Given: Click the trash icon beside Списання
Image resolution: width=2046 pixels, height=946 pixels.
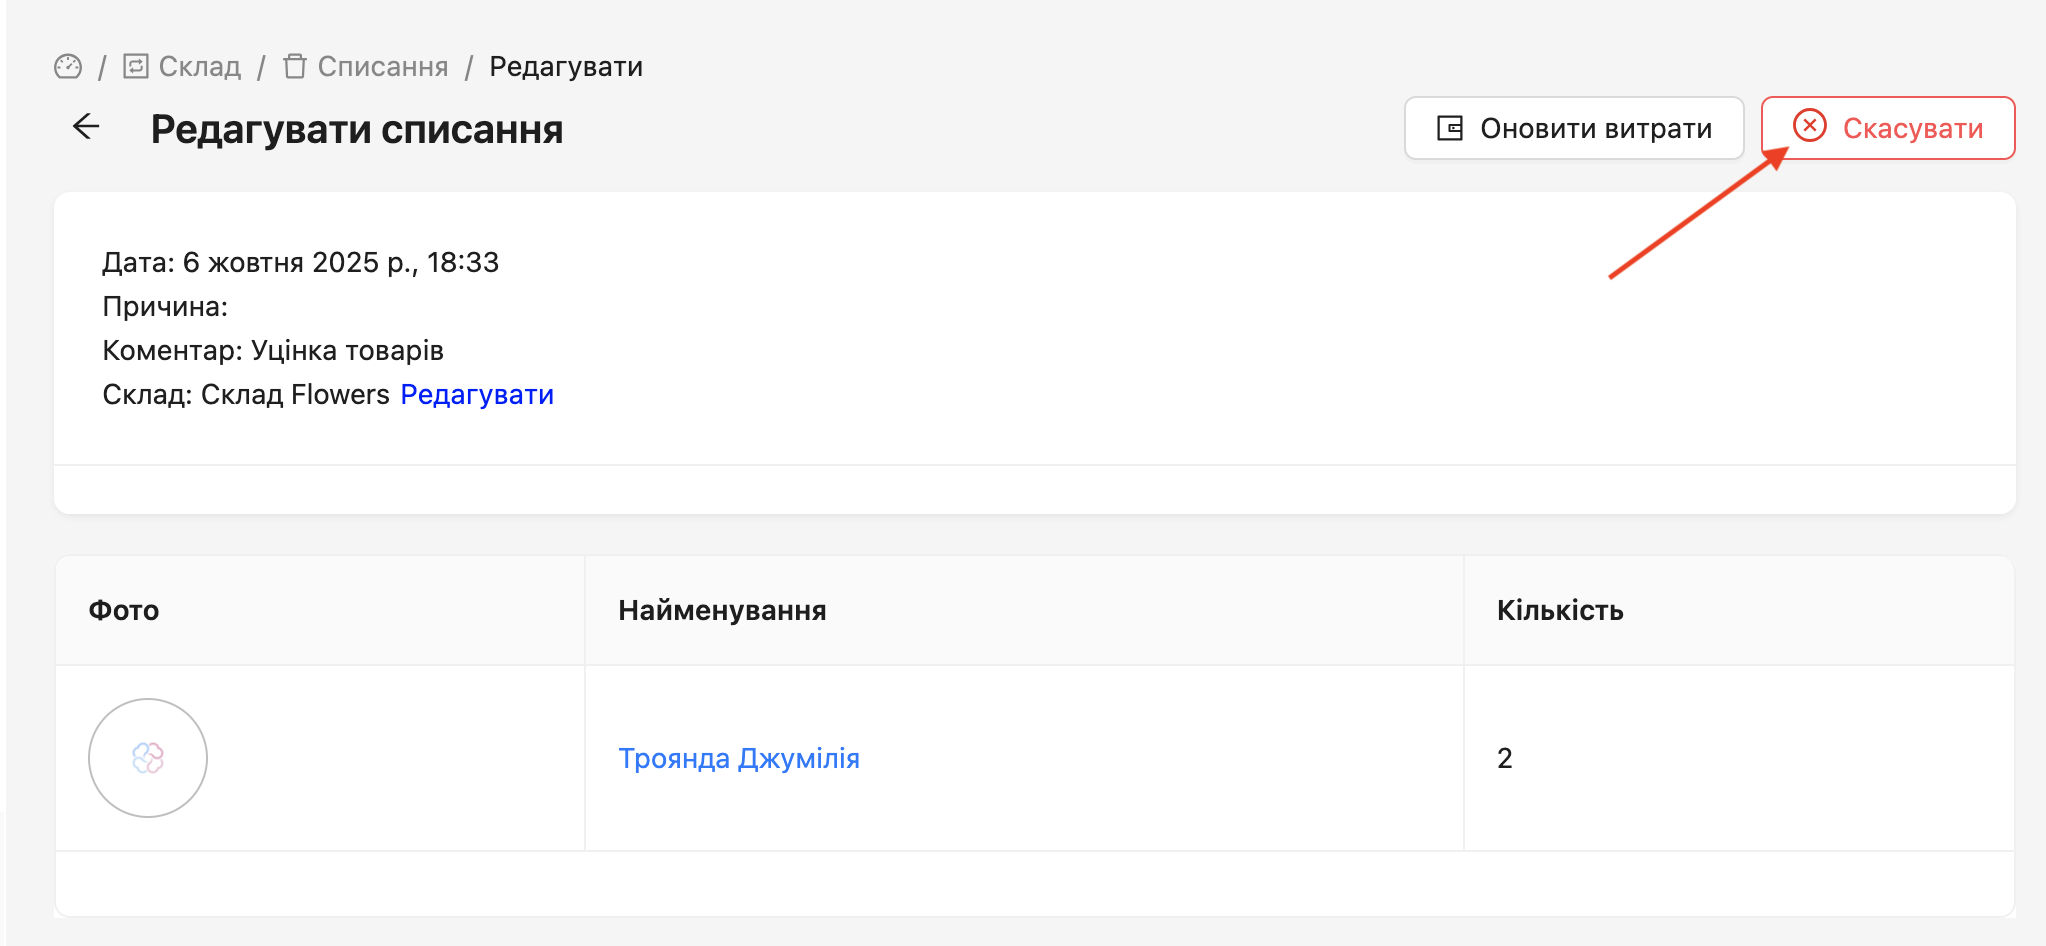Looking at the screenshot, I should pyautogui.click(x=294, y=67).
